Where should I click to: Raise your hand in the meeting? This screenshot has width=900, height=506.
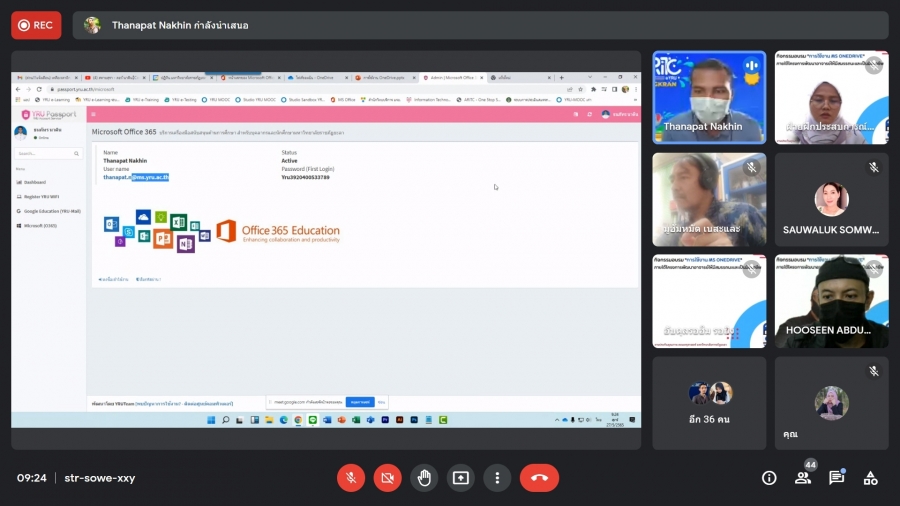coord(424,478)
